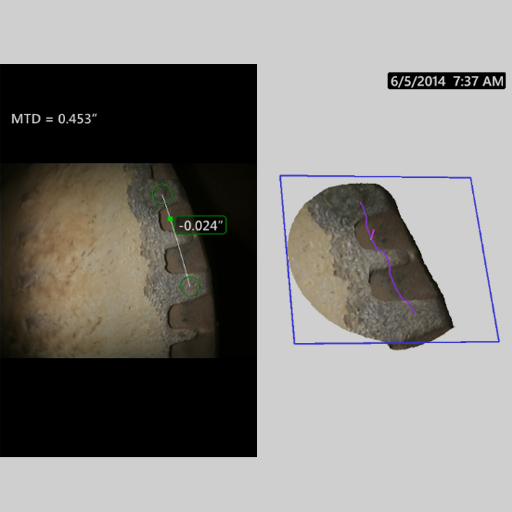The width and height of the screenshot is (512, 512).
Task: Click the top end of the purple profile line
Action: click(361, 202)
